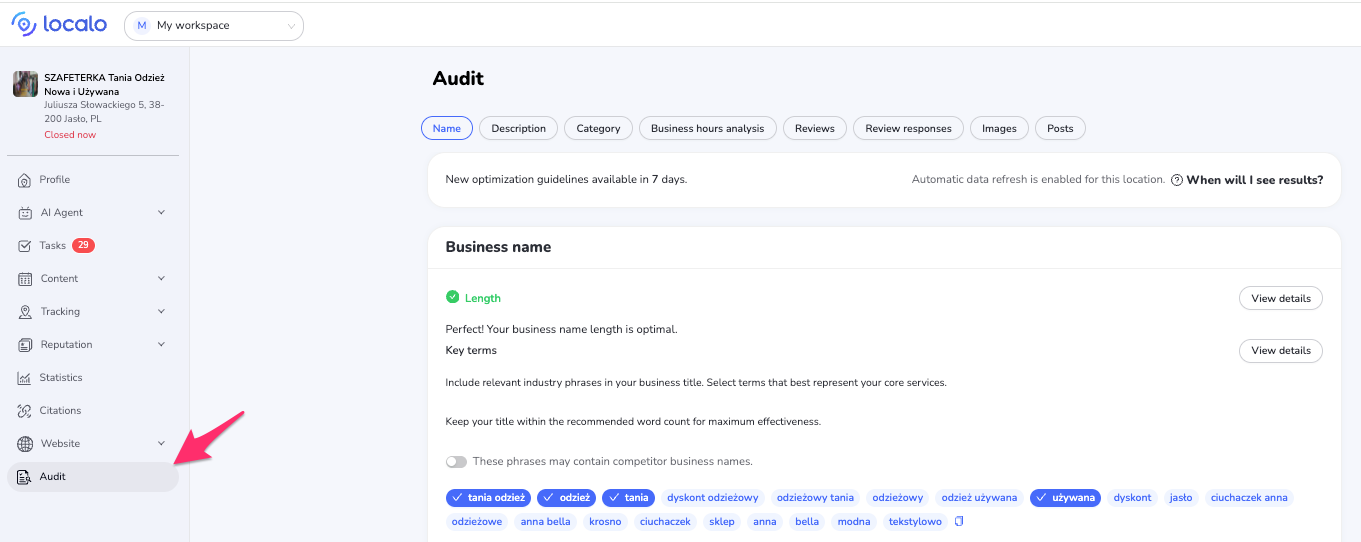Image resolution: width=1361 pixels, height=542 pixels.
Task: Click the Reputation icon in sidebar
Action: pyautogui.click(x=25, y=345)
